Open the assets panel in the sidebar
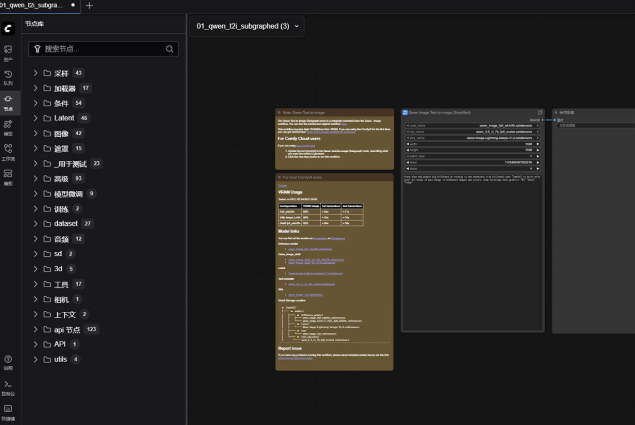The image size is (635, 425). coord(8,53)
